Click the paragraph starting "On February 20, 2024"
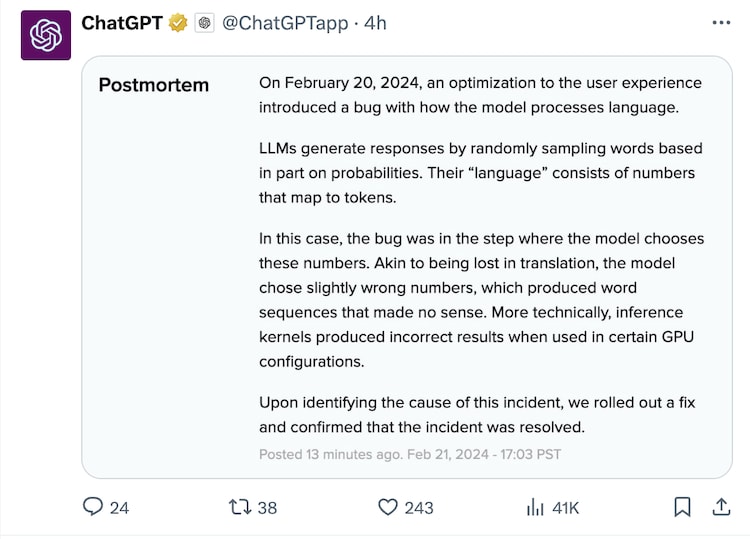This screenshot has height=539, width=750. (x=480, y=94)
